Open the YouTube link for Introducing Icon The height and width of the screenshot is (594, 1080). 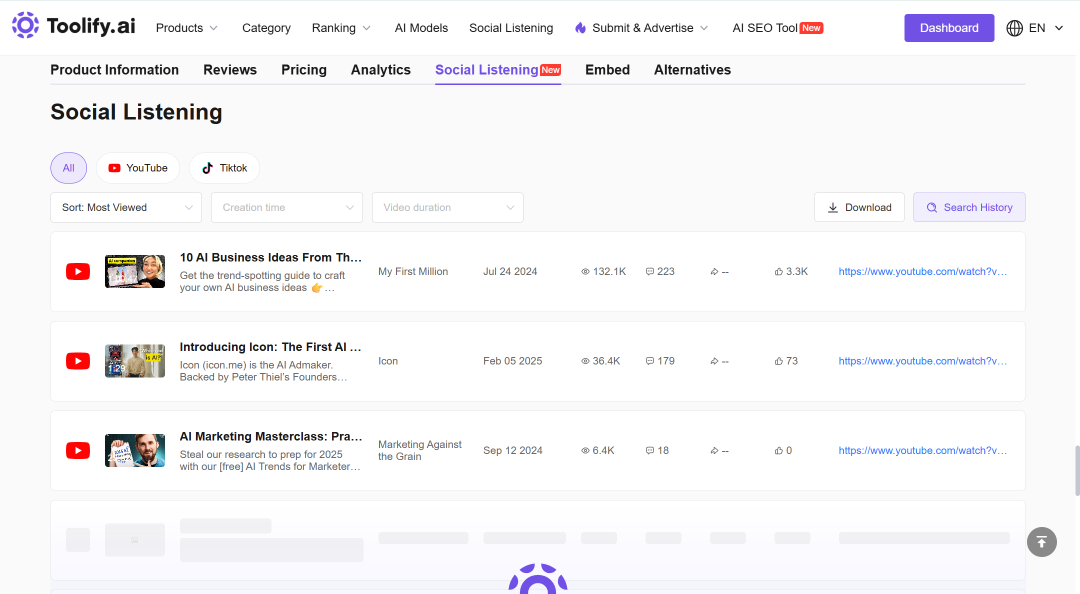(923, 361)
